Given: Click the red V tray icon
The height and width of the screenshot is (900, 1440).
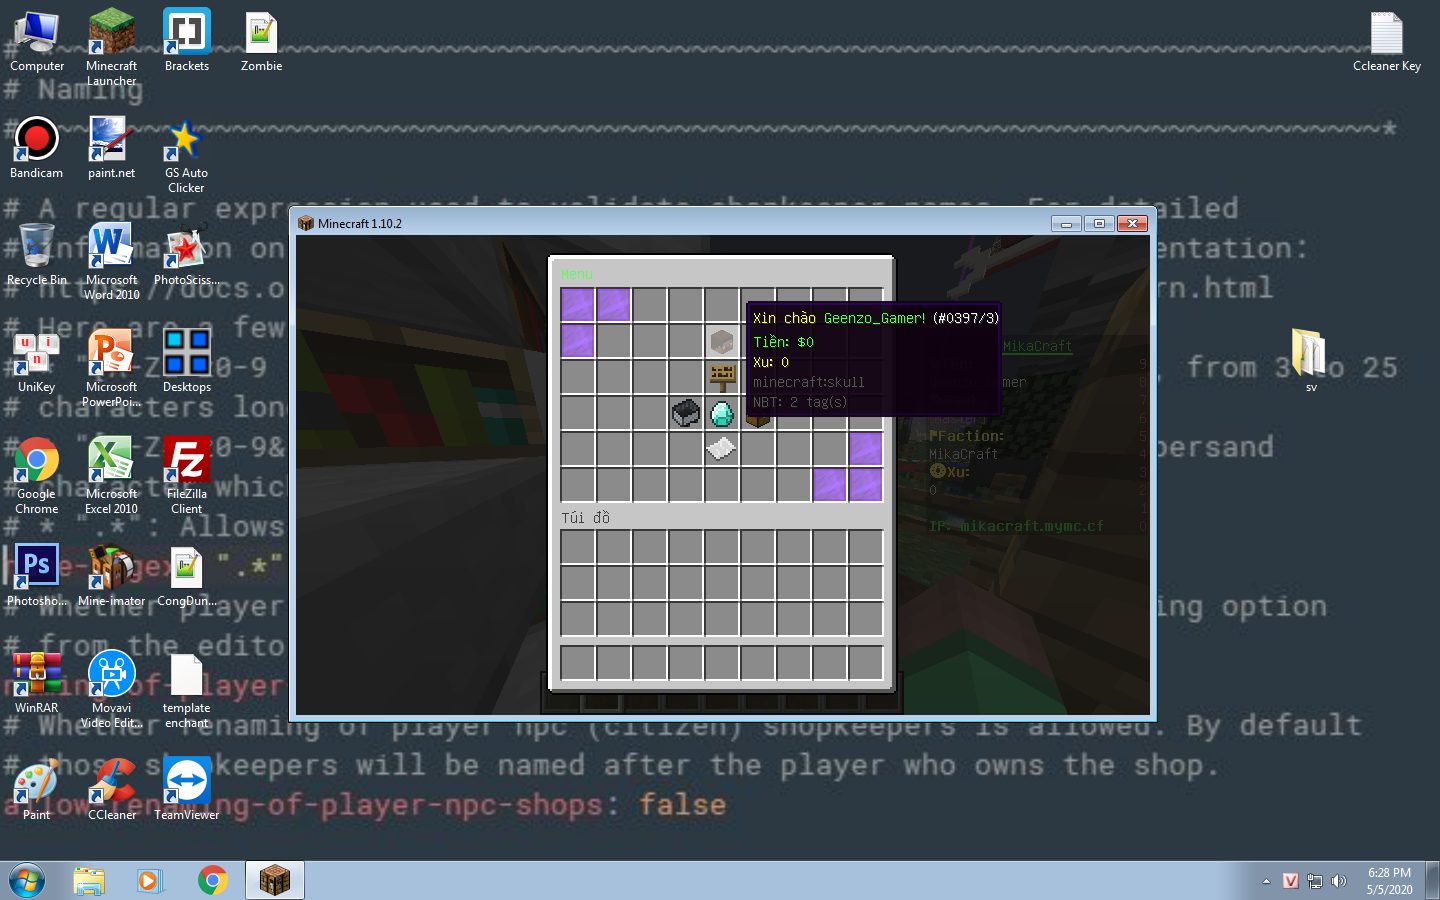Looking at the screenshot, I should pyautogui.click(x=1291, y=881).
